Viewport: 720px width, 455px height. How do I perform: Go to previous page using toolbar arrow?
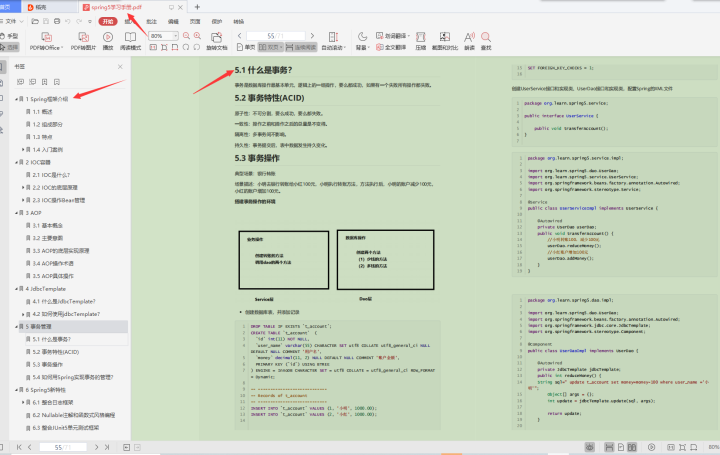240,36
